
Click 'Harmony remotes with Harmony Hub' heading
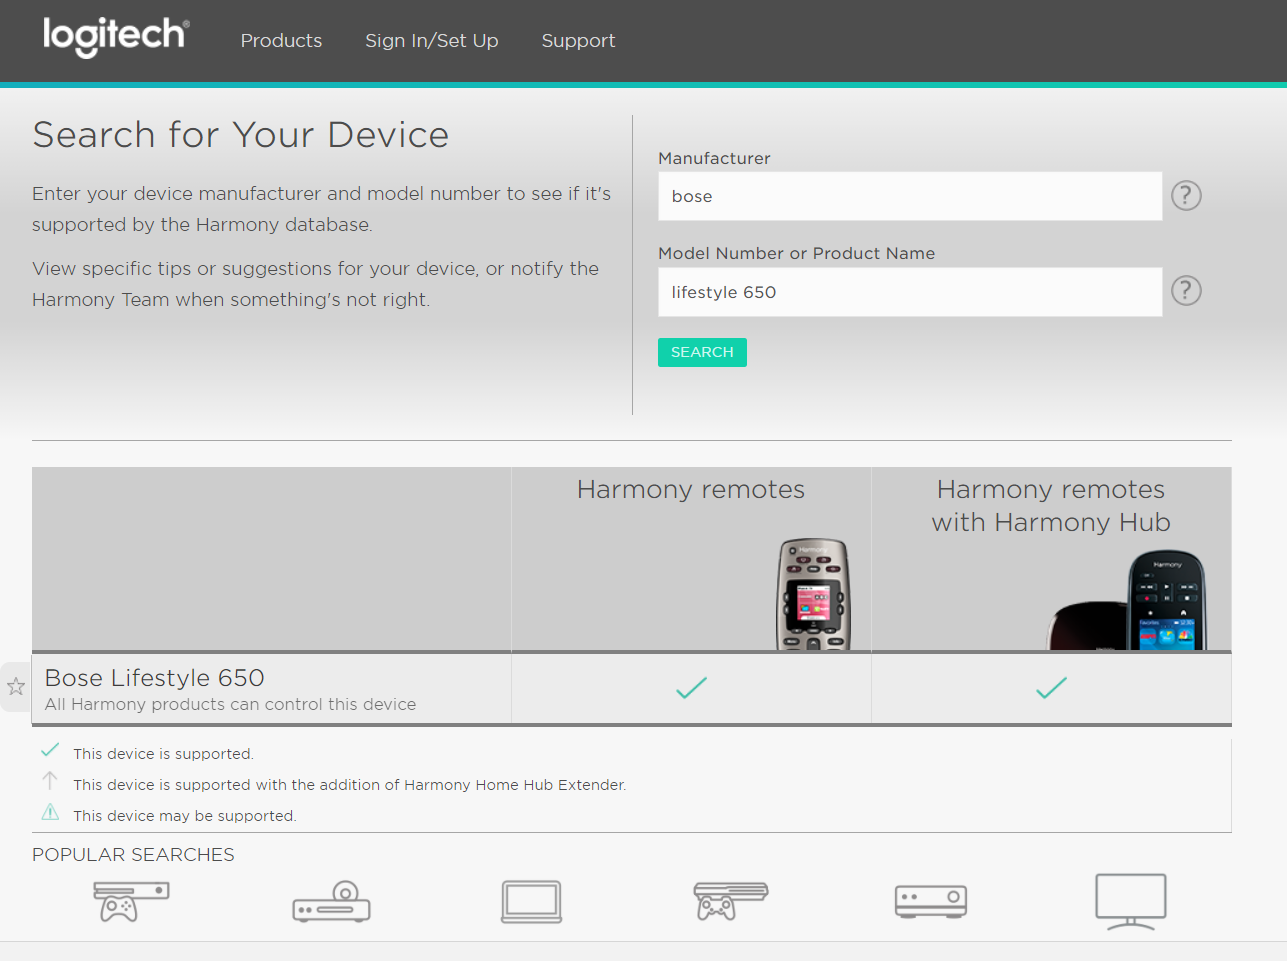point(1051,506)
